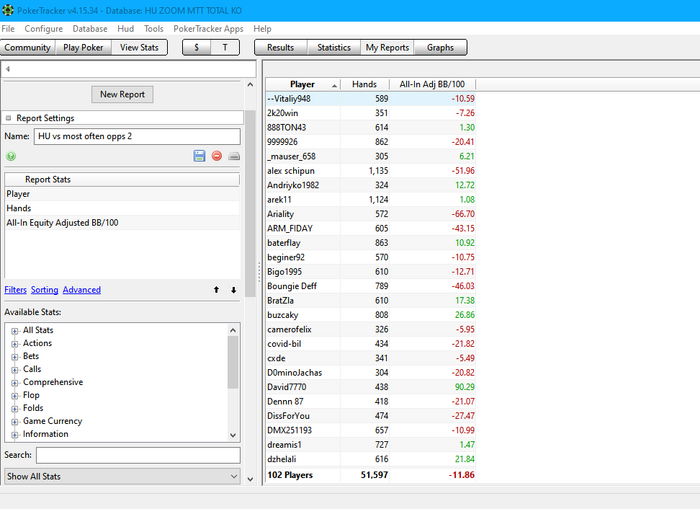Screen dimensions: 700x509
Task: Open the Database menu
Action: 90,29
